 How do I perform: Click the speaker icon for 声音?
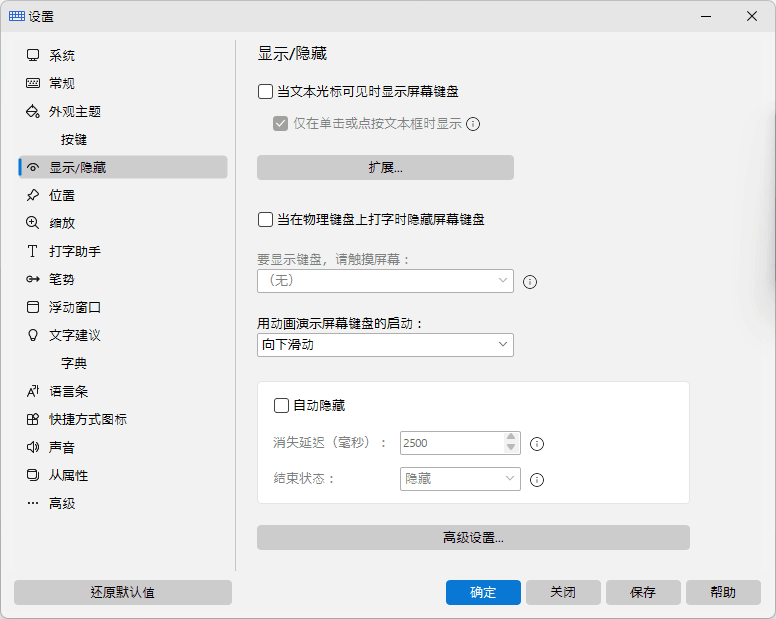[x=33, y=447]
